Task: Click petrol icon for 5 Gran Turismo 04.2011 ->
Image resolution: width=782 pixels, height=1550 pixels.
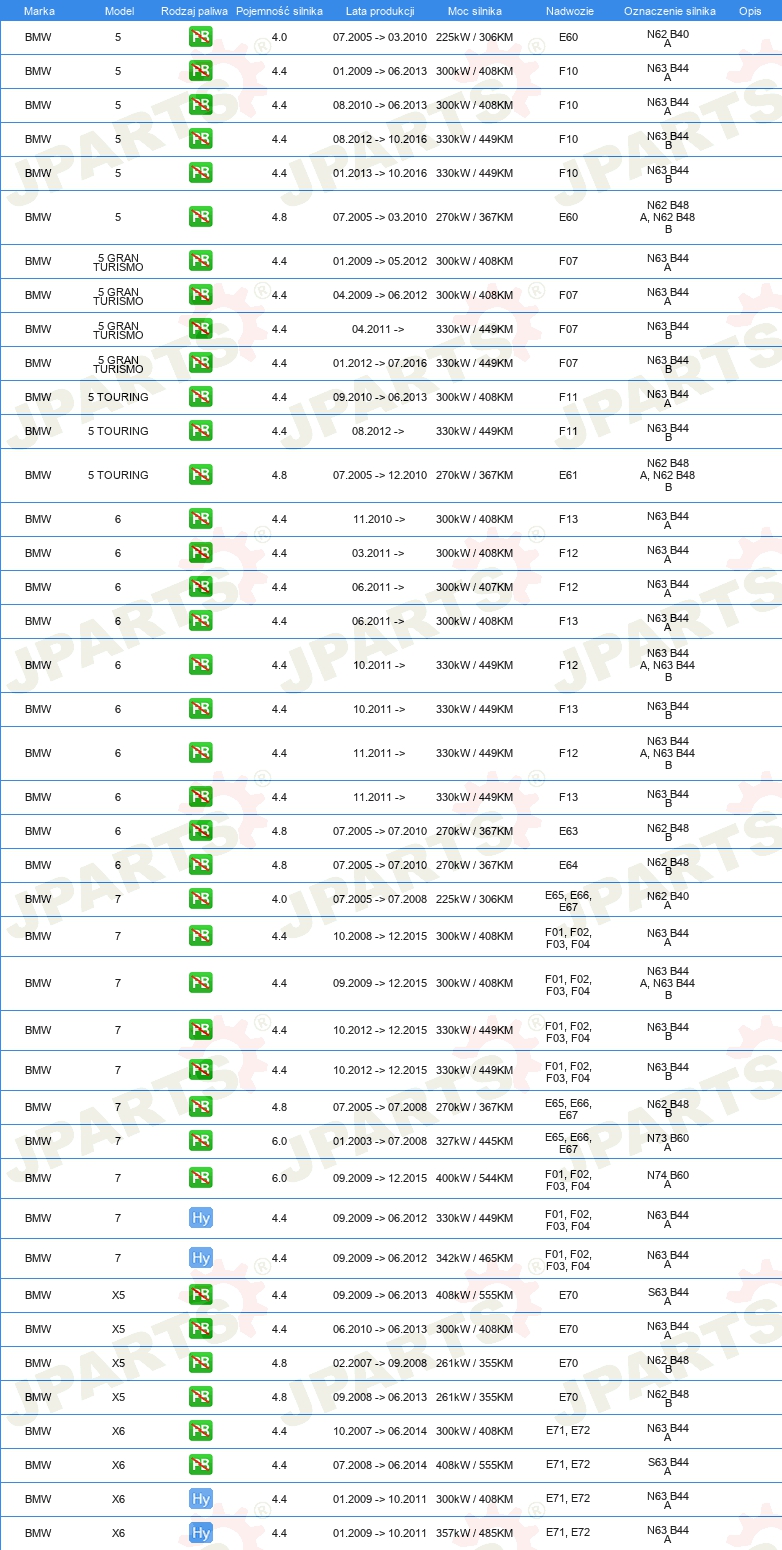Action: coord(200,329)
